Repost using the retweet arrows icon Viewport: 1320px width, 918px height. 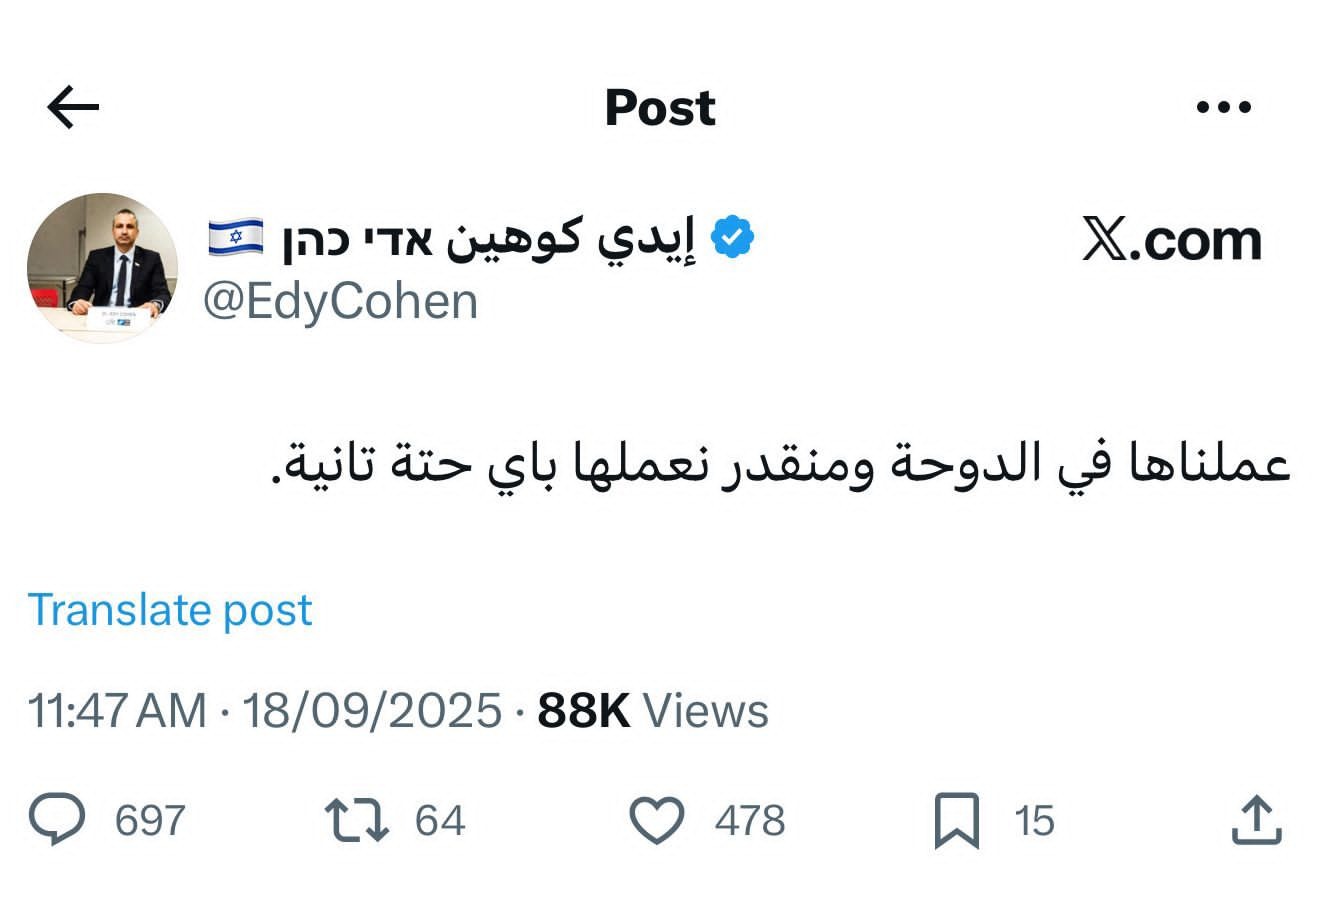pos(356,820)
